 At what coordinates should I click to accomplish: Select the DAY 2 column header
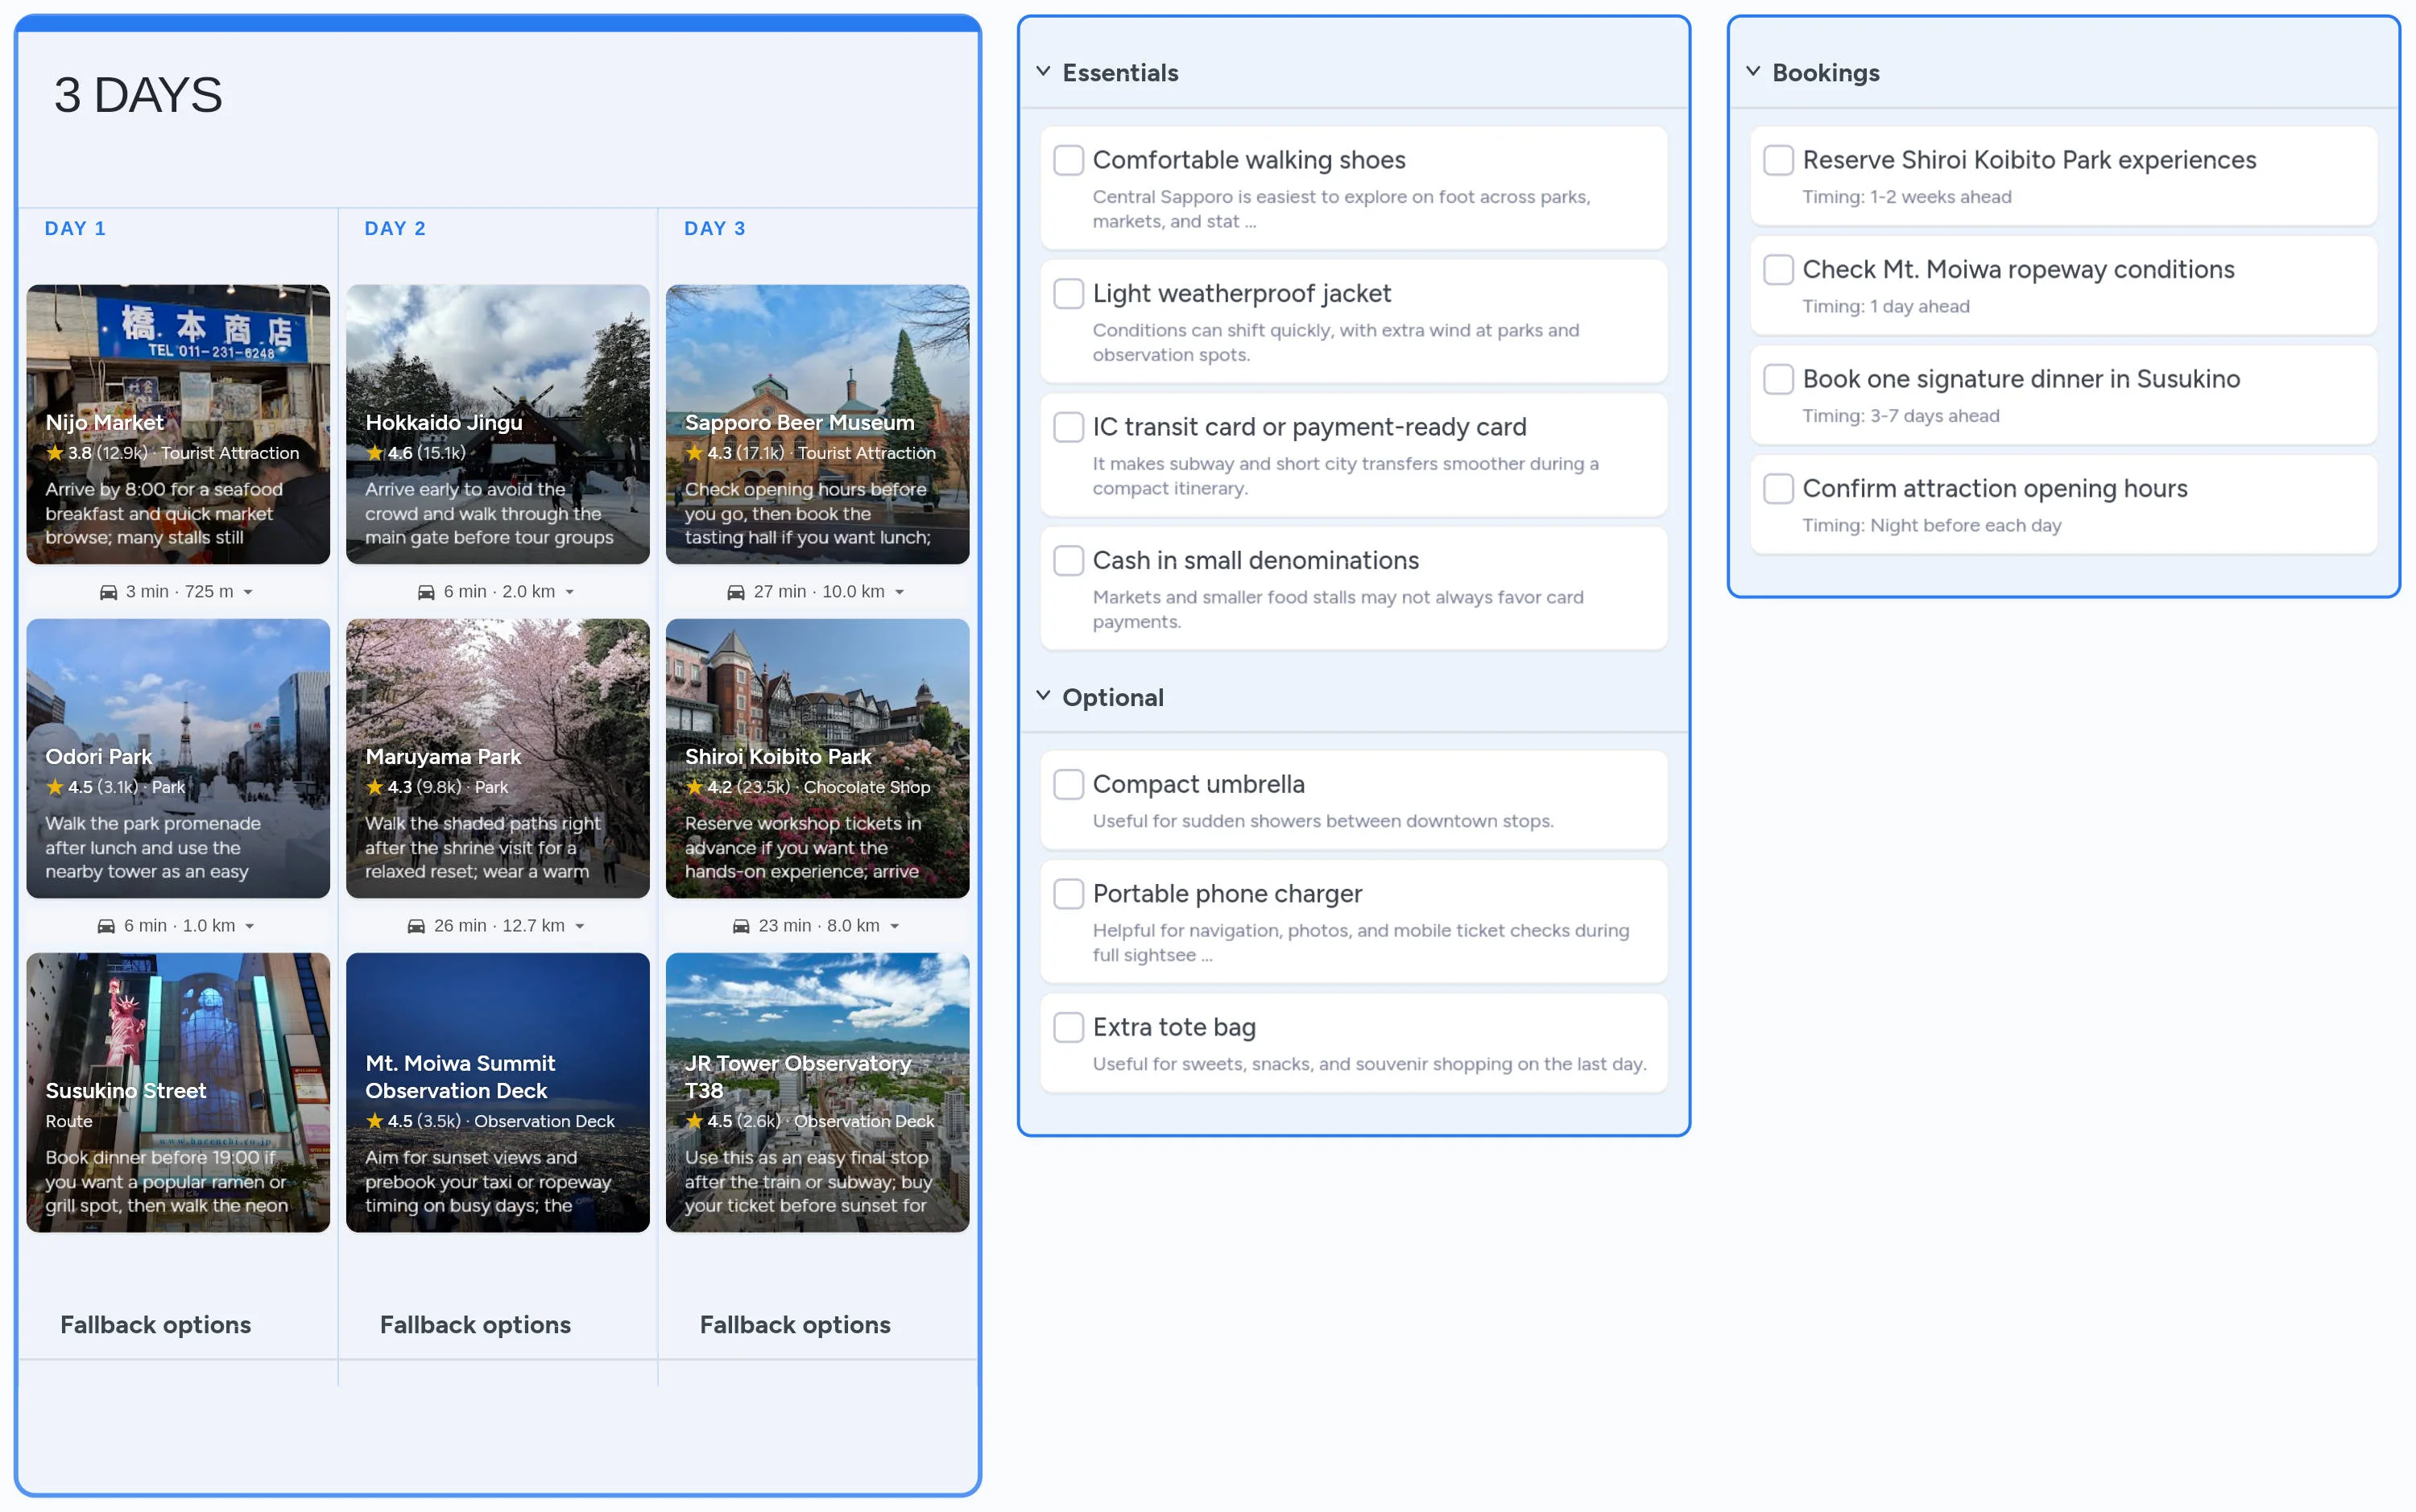click(395, 228)
